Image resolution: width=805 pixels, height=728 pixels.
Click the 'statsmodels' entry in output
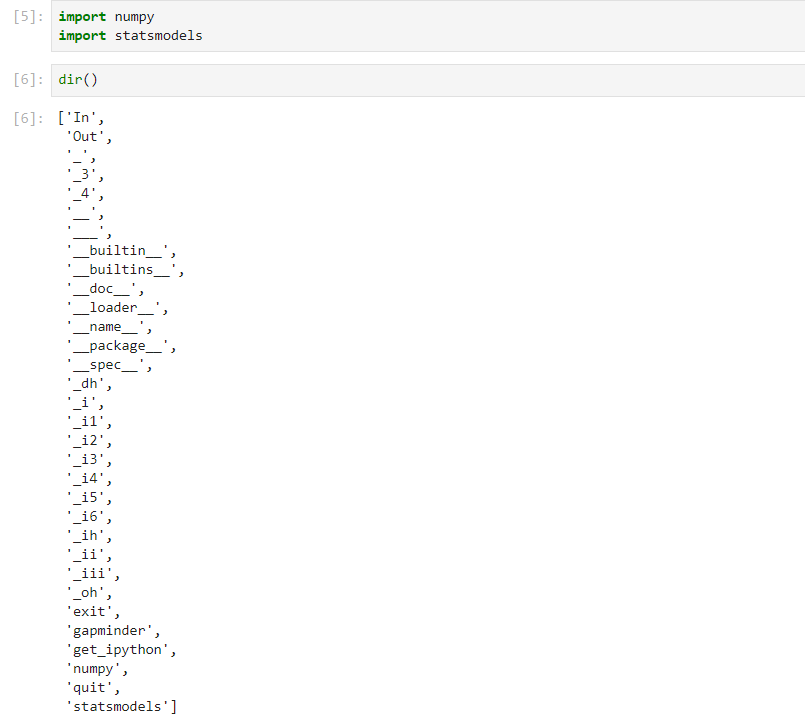click(116, 706)
